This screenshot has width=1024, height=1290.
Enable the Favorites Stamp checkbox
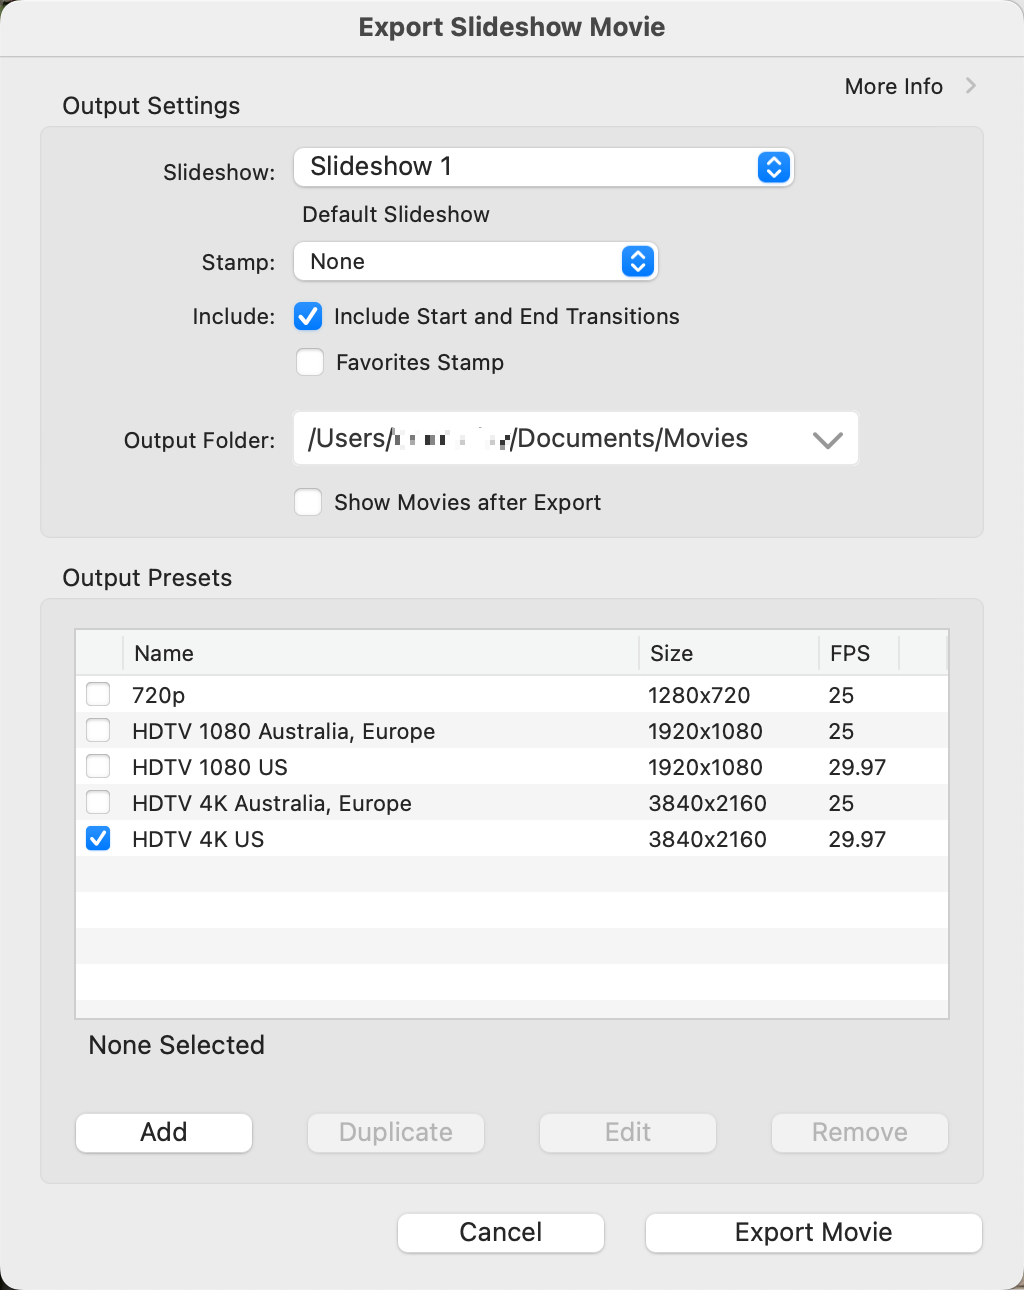(310, 362)
